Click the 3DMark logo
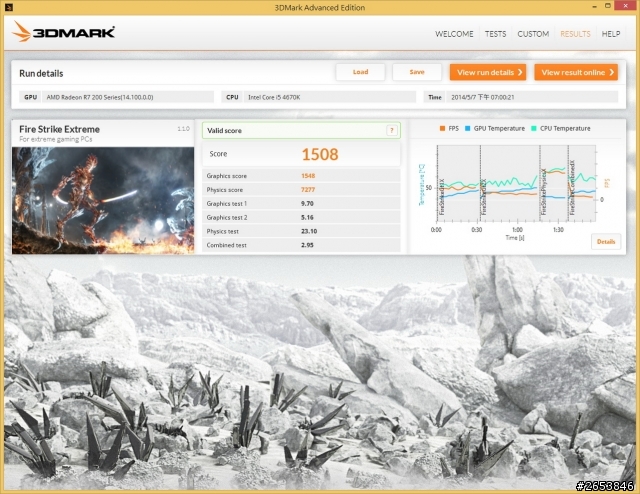This screenshot has height=494, width=640. [x=63, y=31]
